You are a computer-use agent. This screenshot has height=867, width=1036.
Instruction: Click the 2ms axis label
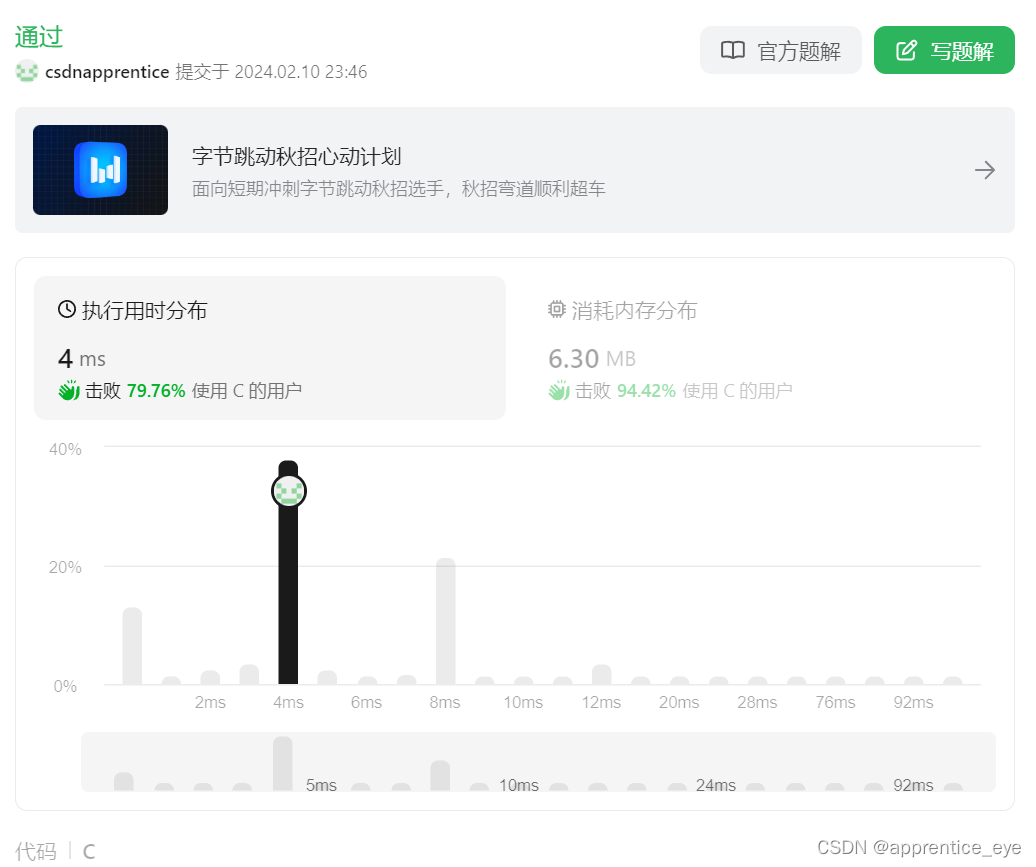[210, 702]
